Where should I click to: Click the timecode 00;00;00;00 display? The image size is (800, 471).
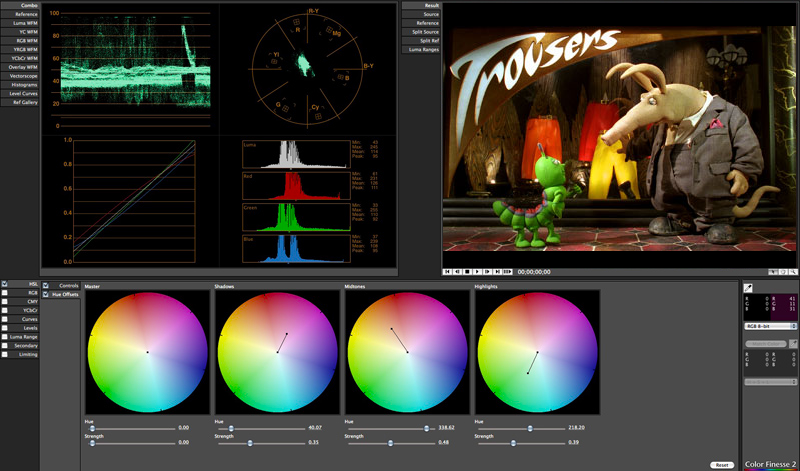pyautogui.click(x=534, y=272)
